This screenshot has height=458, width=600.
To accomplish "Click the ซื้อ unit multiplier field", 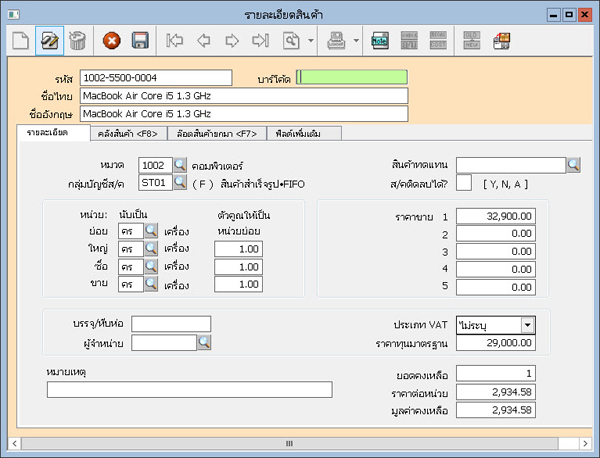I will tap(238, 267).
